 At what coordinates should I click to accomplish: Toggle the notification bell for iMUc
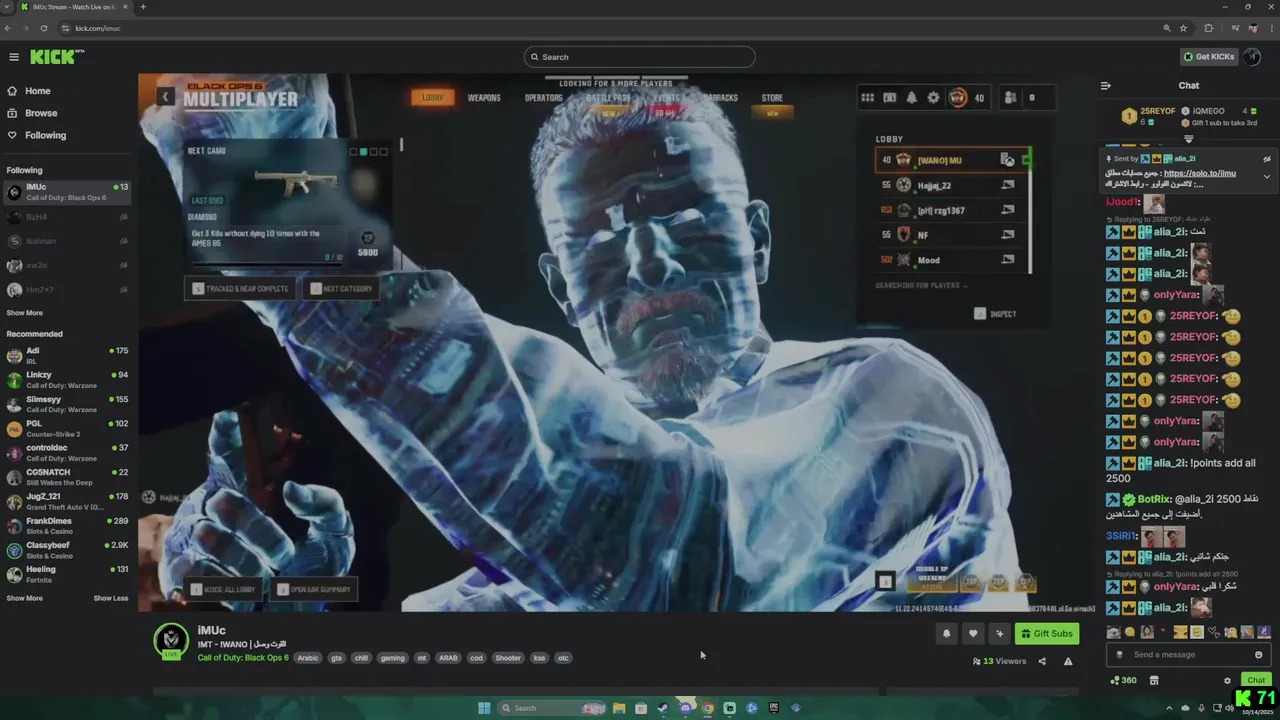coord(946,633)
